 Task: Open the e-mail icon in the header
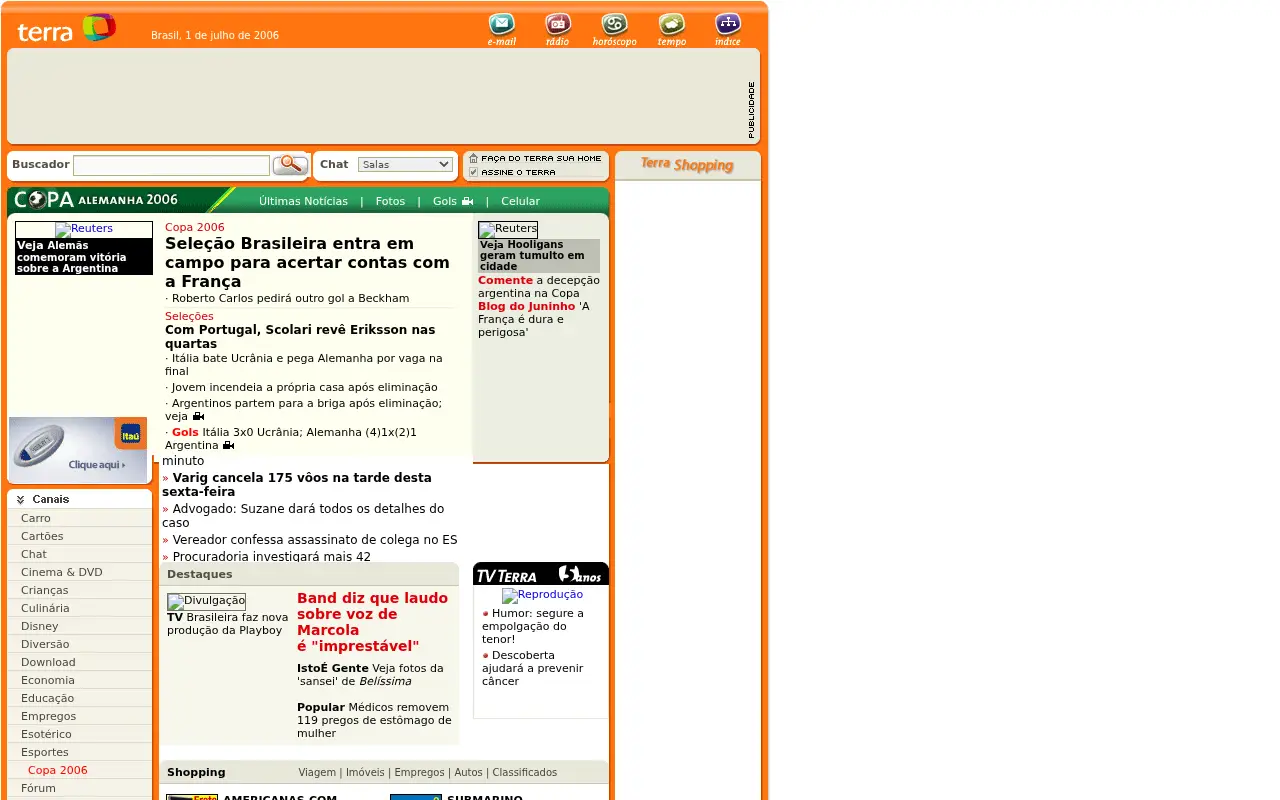click(502, 29)
